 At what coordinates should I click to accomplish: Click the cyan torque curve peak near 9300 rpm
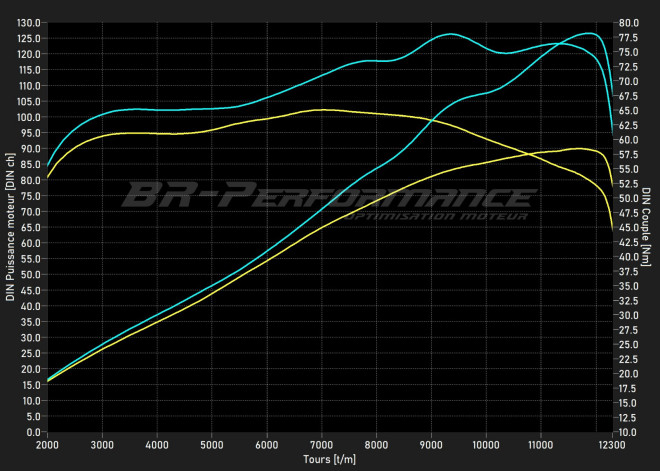(450, 34)
